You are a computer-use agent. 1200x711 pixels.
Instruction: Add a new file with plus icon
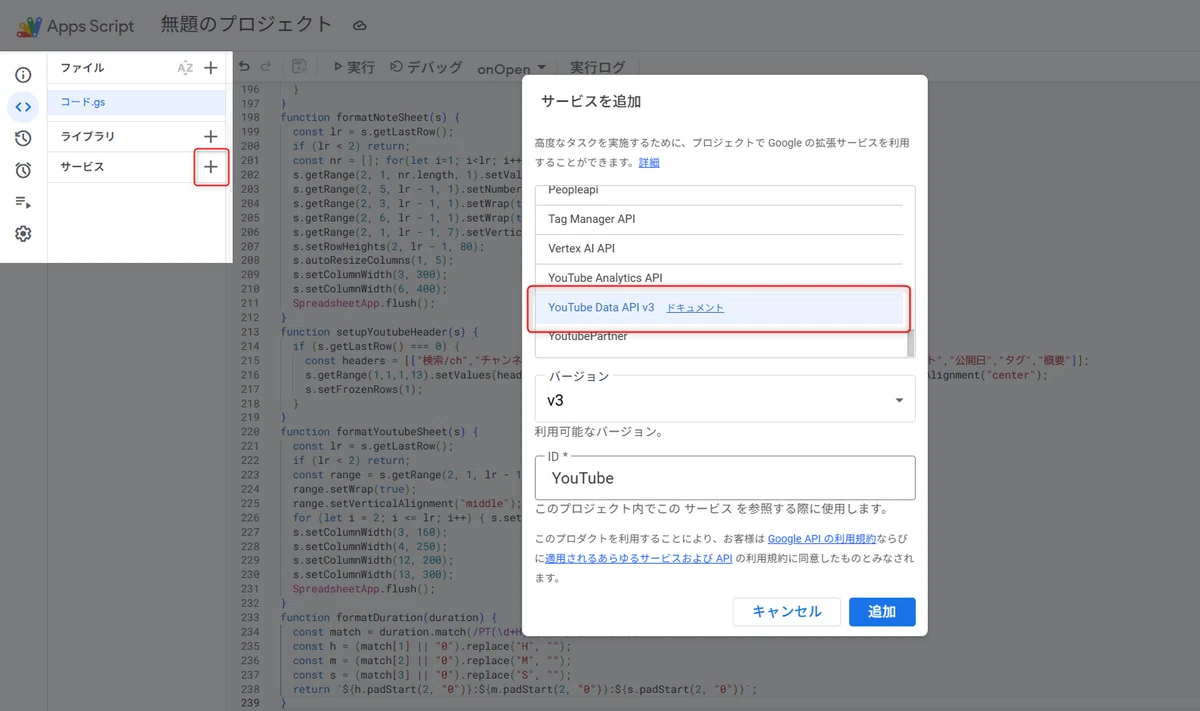(x=210, y=68)
